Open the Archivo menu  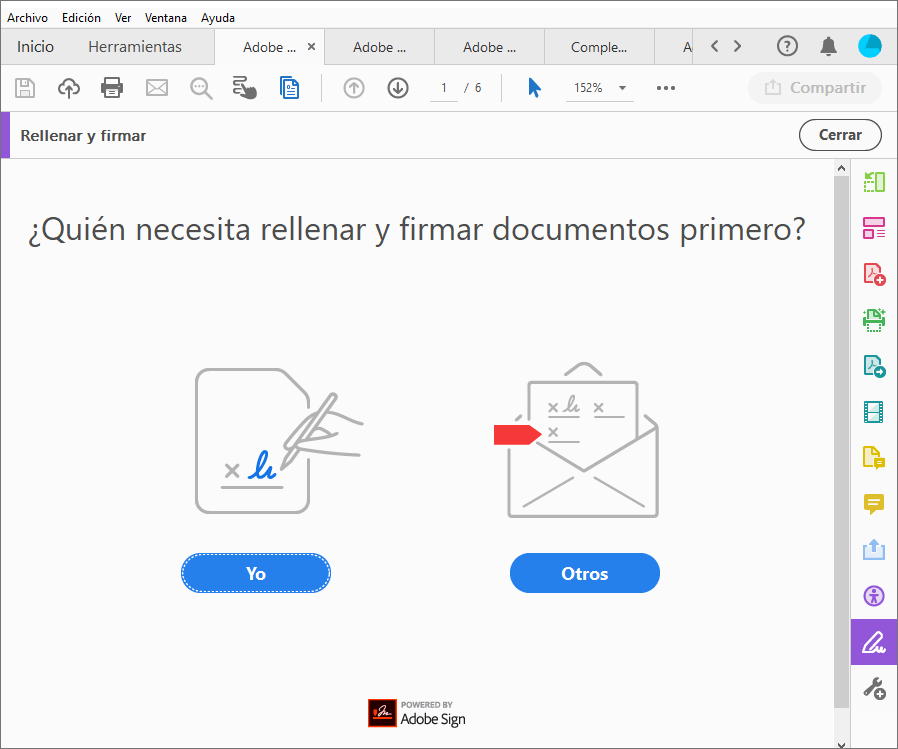click(27, 17)
